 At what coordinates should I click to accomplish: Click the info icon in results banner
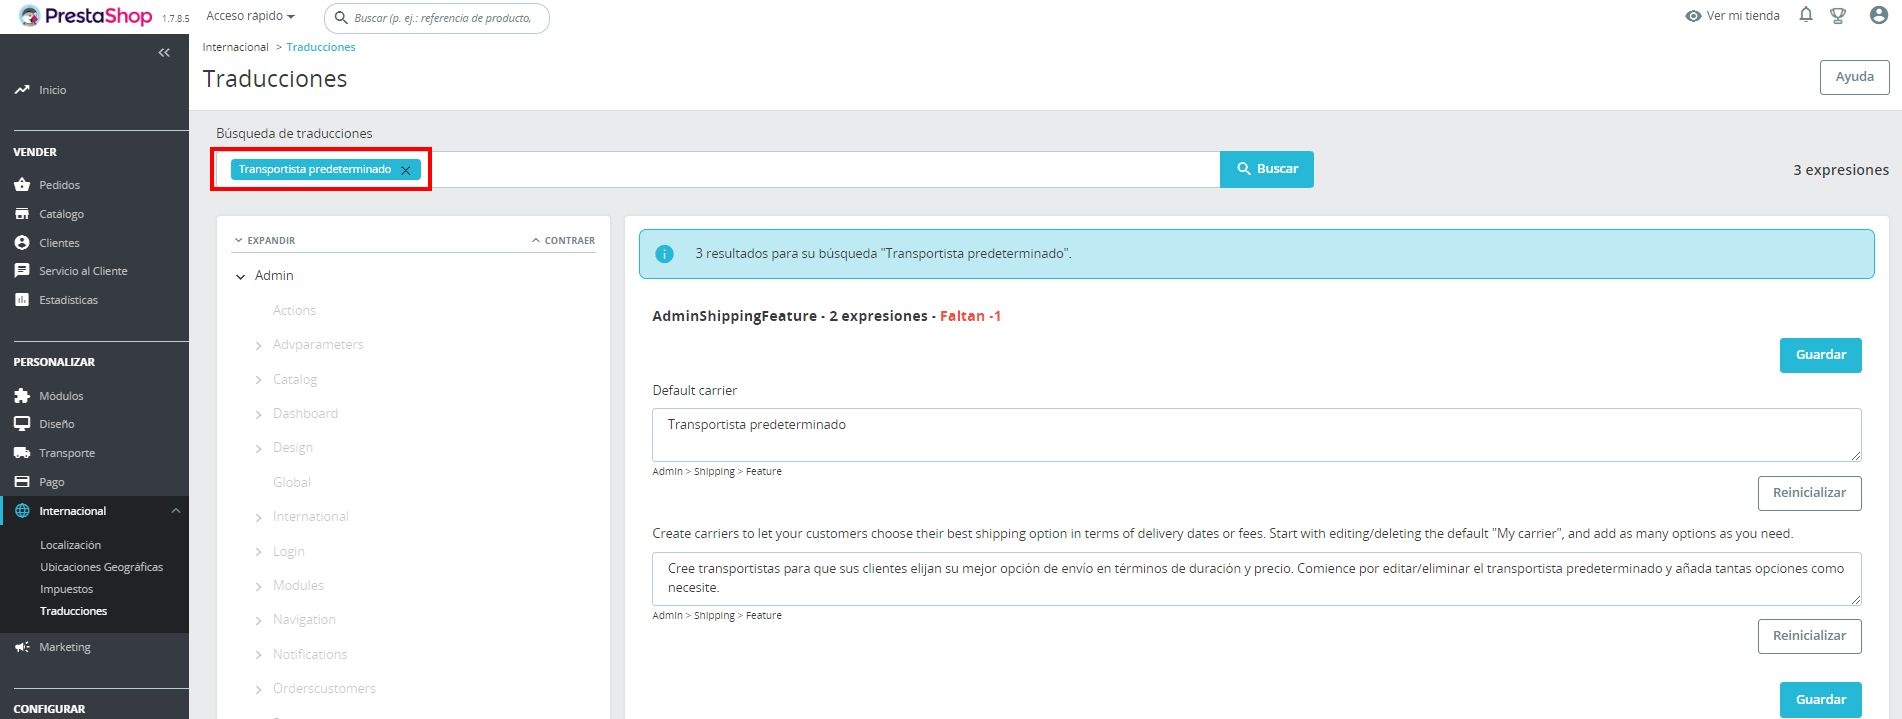click(664, 254)
